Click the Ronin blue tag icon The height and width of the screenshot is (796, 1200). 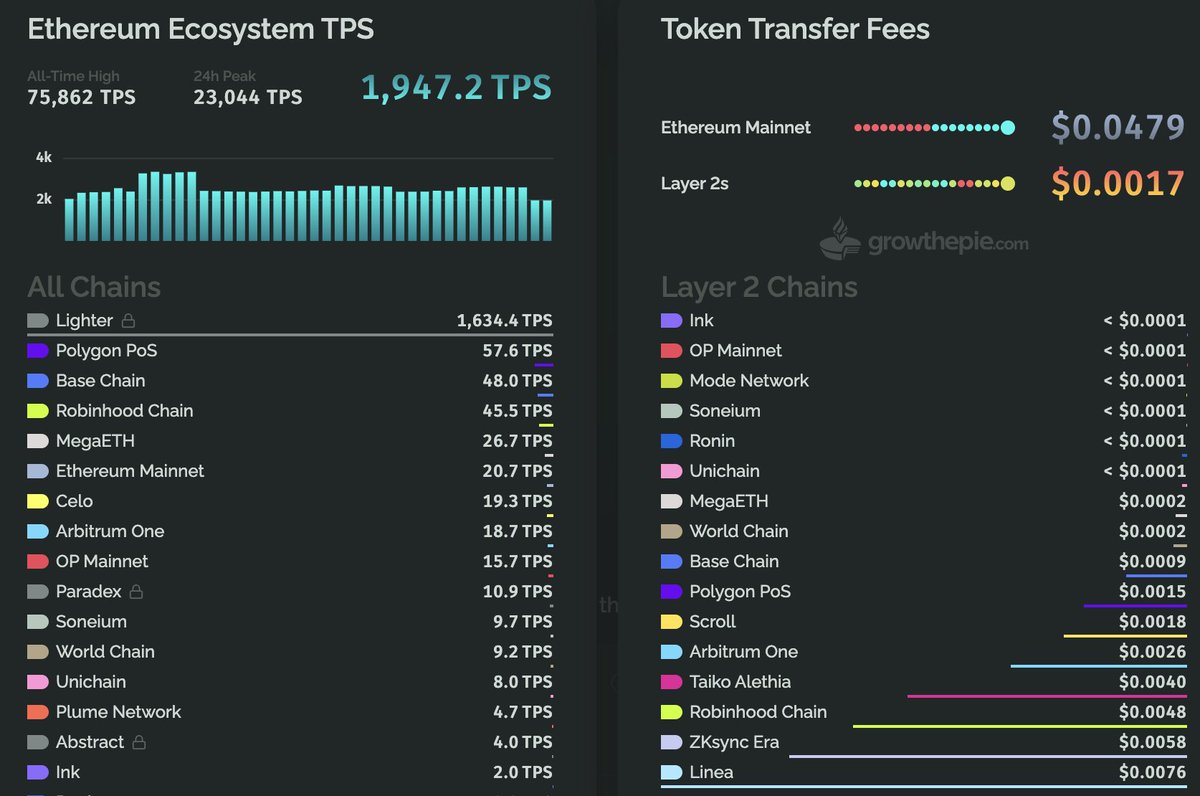click(x=672, y=441)
